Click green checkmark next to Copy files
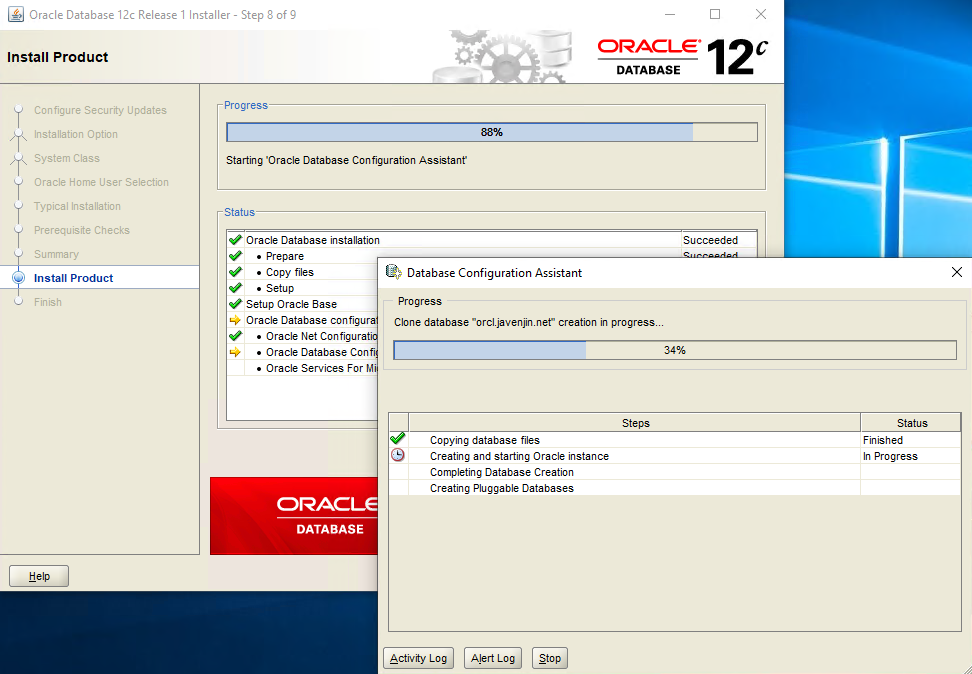This screenshot has height=674, width=972. [x=235, y=272]
